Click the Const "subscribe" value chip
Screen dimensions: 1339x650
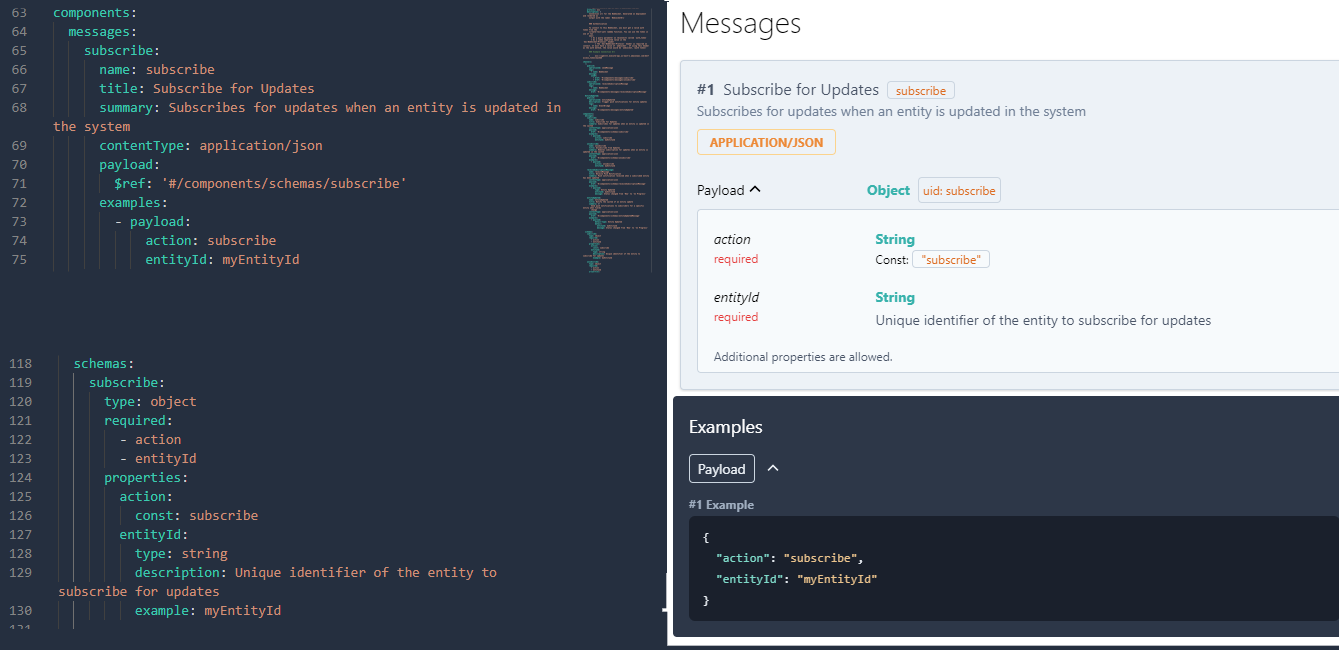pyautogui.click(x=950, y=258)
